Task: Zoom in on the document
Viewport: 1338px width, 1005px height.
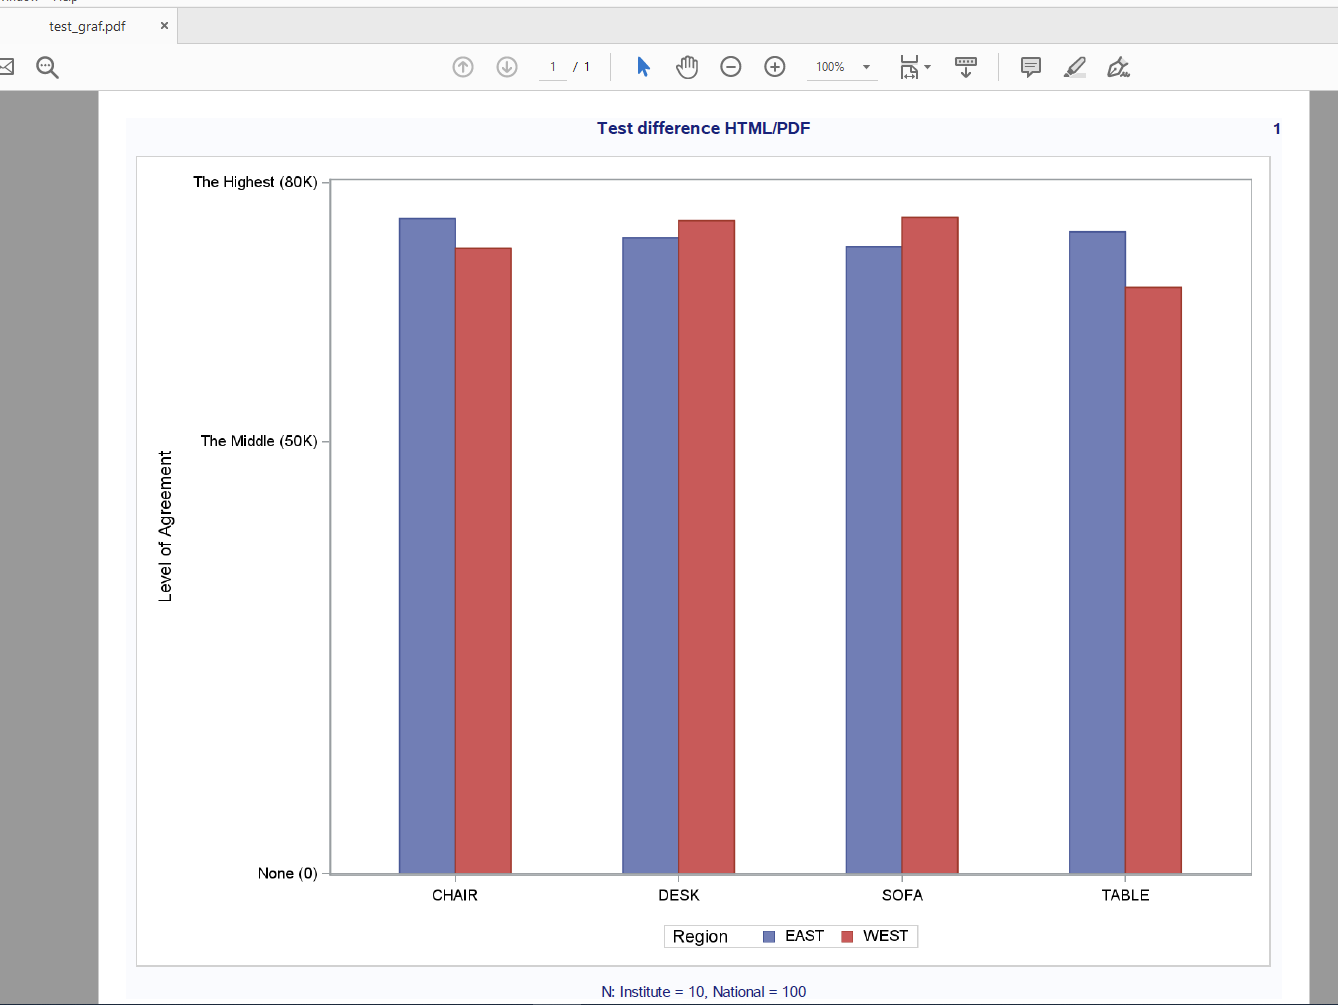Action: (x=775, y=66)
